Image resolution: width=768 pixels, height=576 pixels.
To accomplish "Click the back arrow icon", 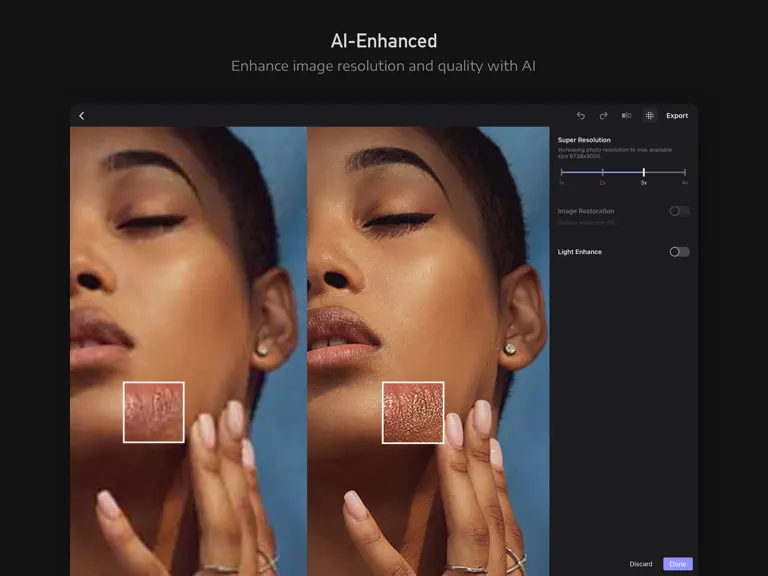I will pos(82,116).
